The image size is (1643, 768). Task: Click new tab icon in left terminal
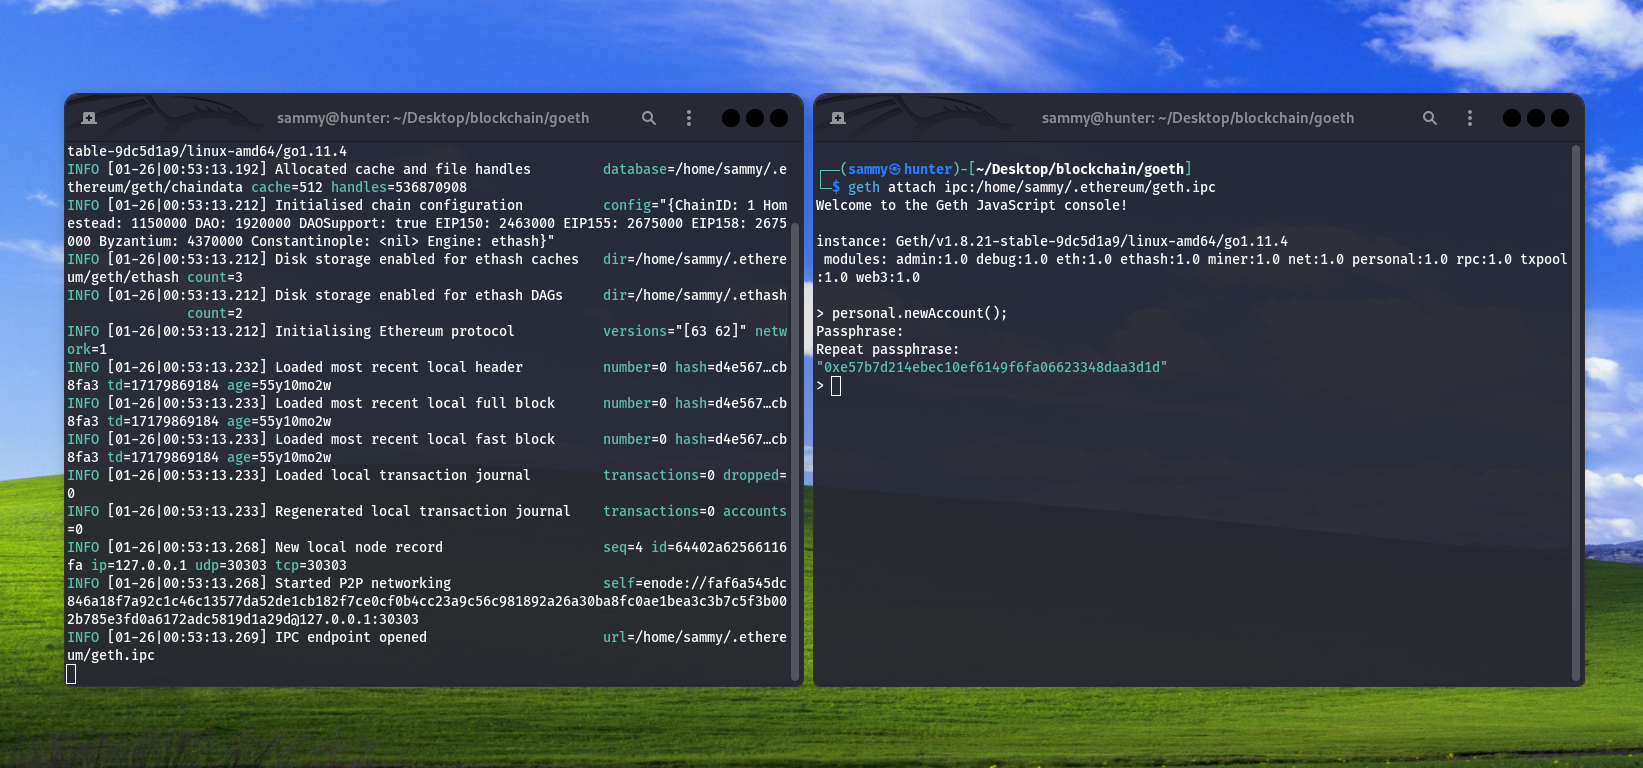[x=89, y=118]
